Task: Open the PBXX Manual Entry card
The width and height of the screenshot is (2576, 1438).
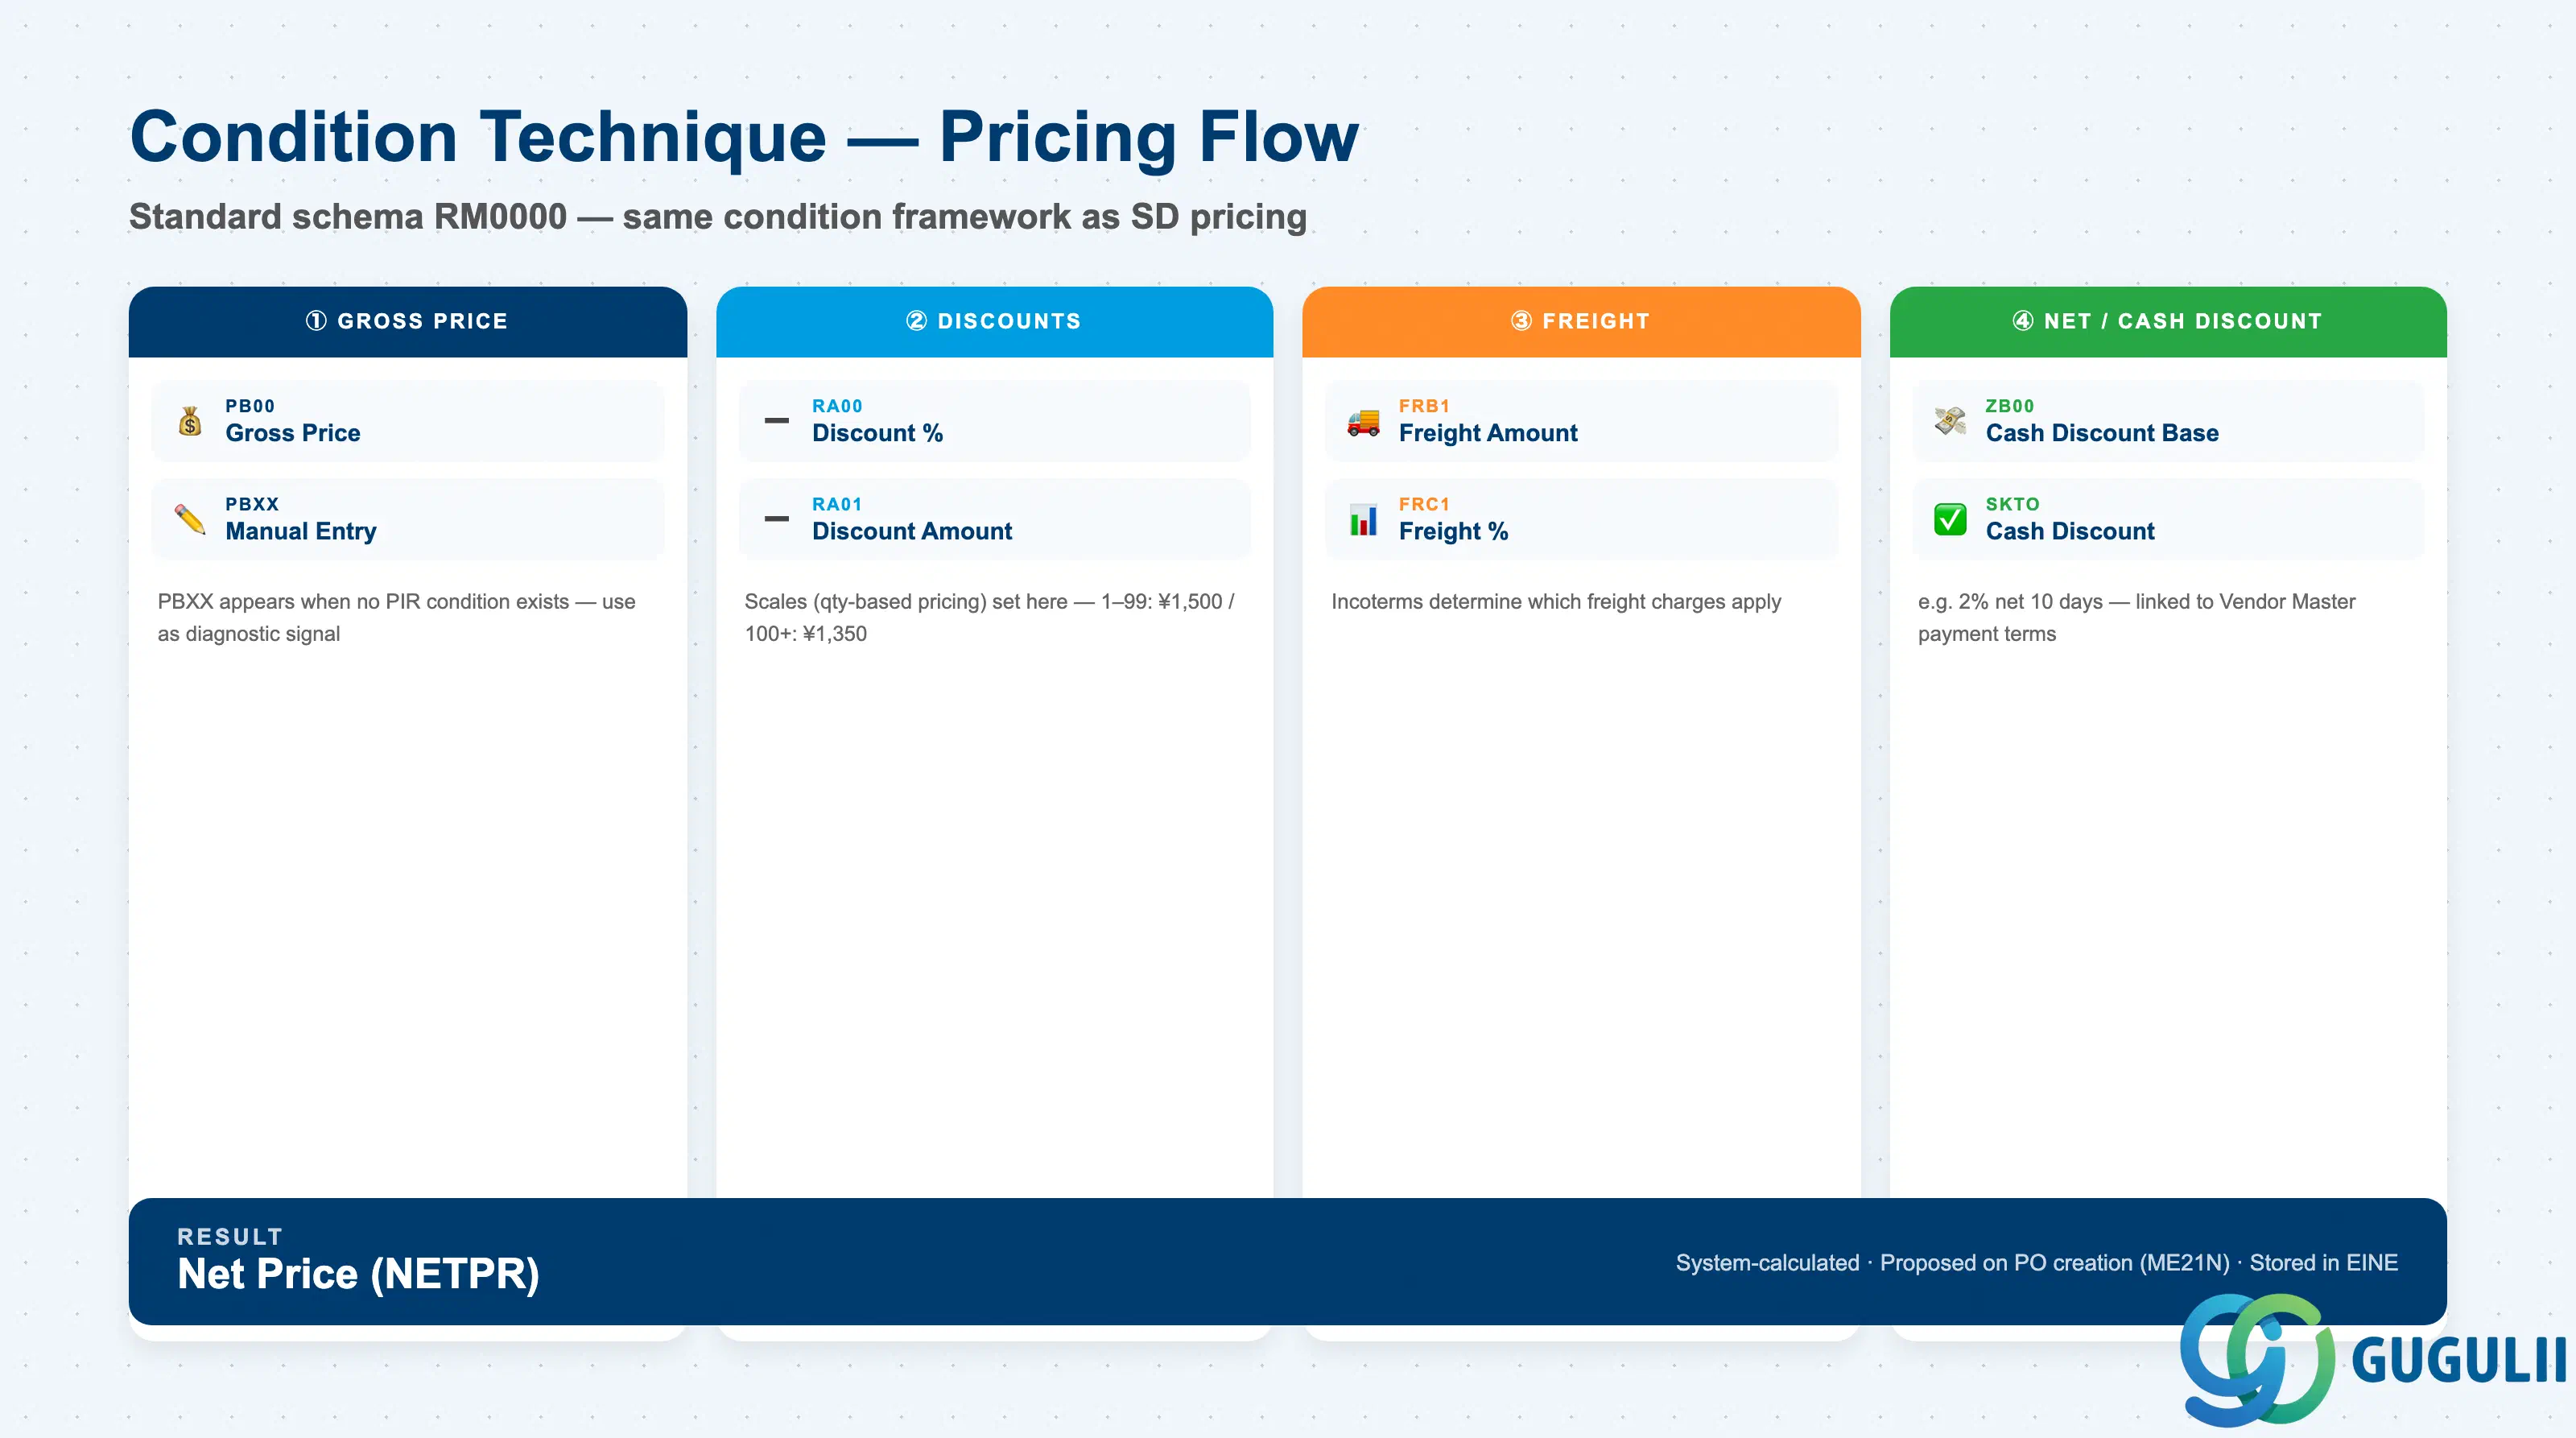Action: (x=408, y=519)
